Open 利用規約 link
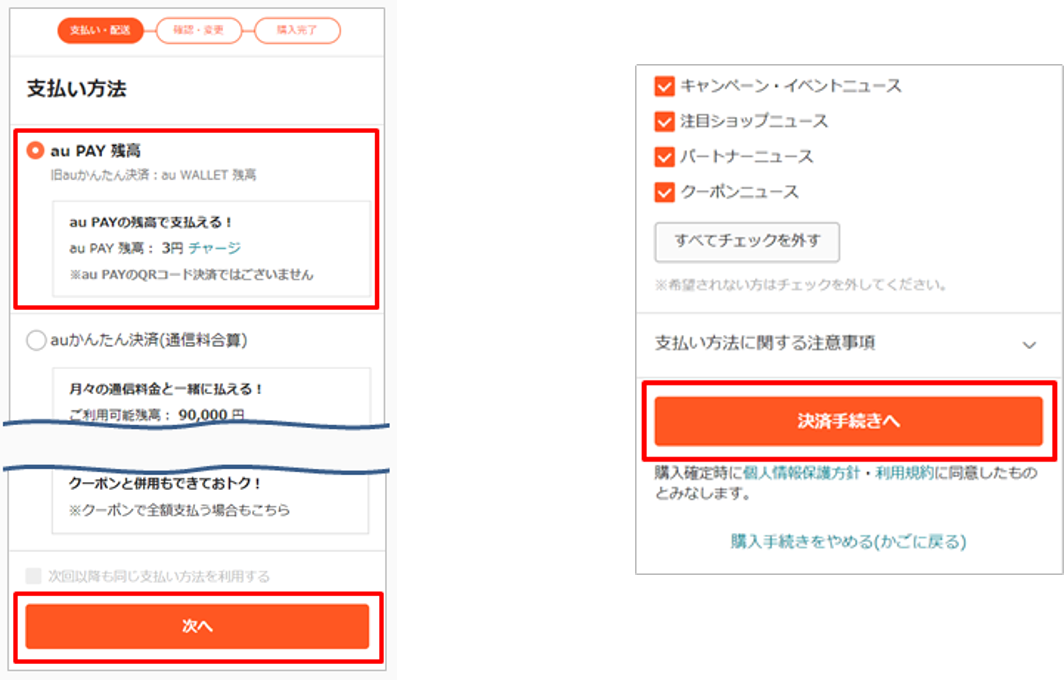This screenshot has width=1064, height=680. tap(905, 472)
